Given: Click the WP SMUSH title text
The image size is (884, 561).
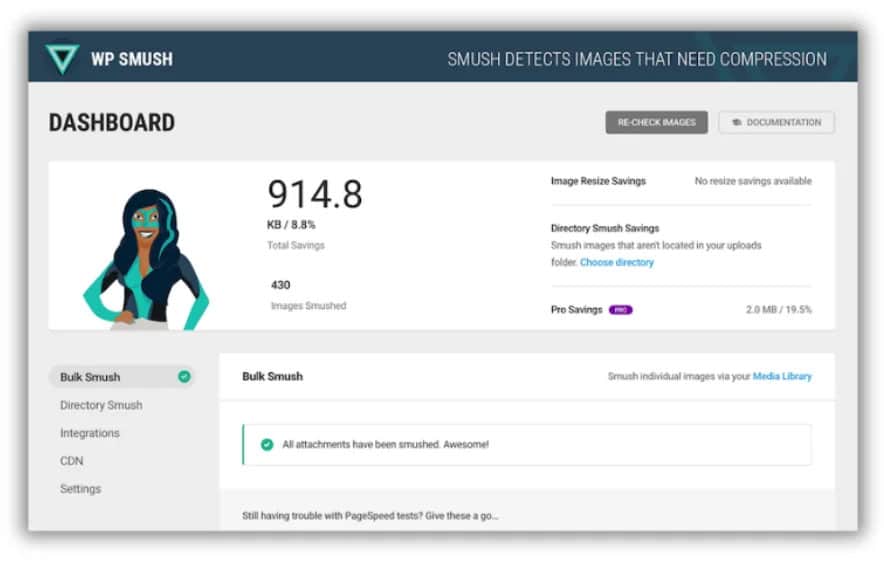Looking at the screenshot, I should click(132, 59).
